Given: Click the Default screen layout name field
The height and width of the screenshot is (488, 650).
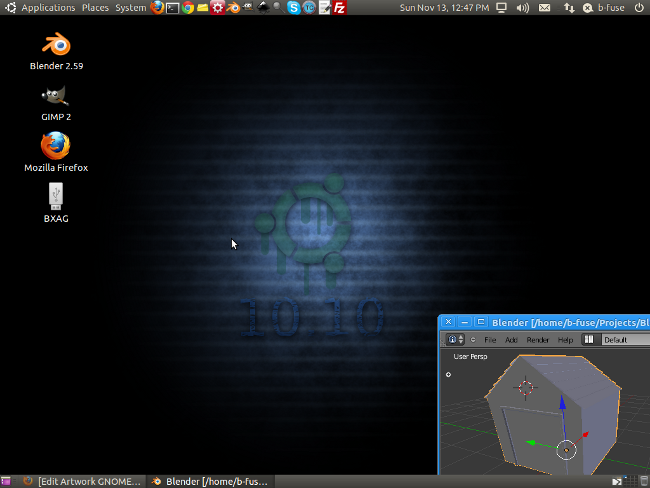Looking at the screenshot, I should (x=625, y=340).
